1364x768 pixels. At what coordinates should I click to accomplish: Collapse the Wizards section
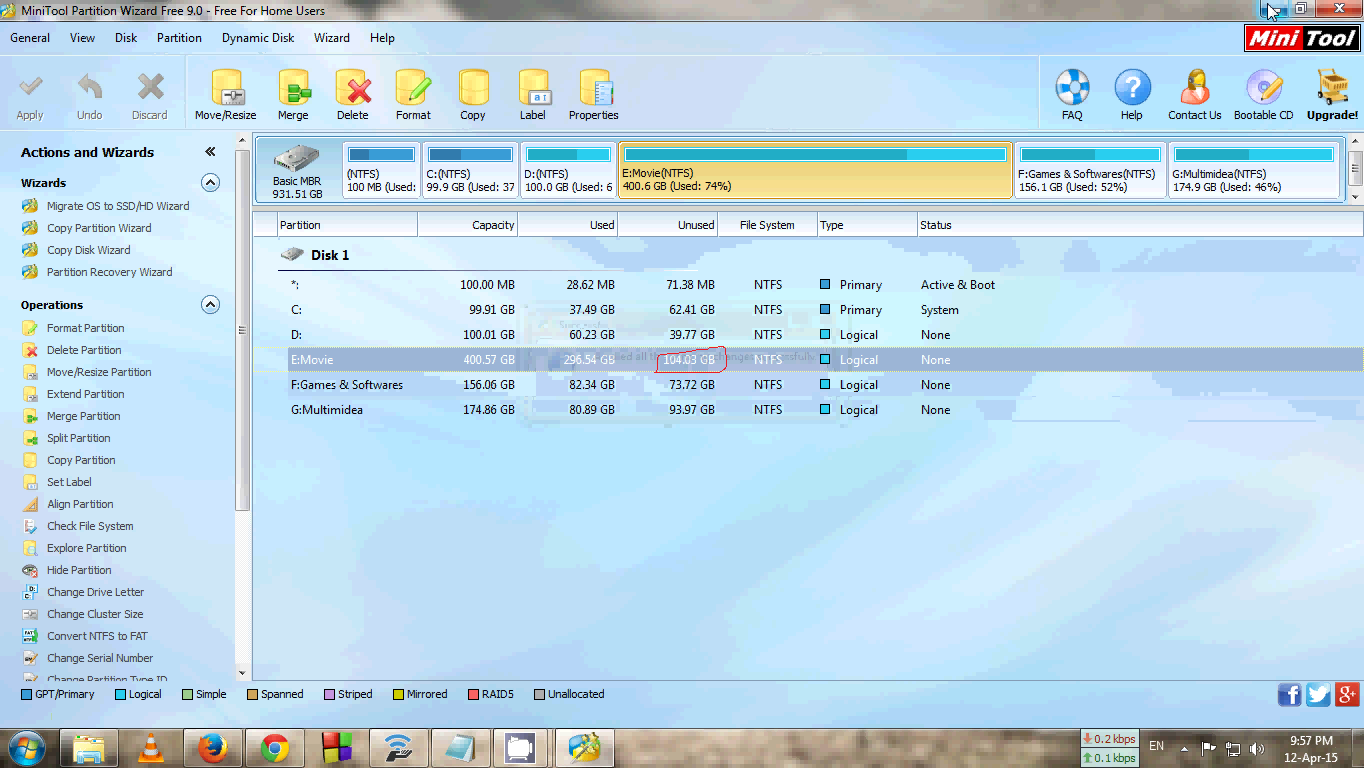tap(210, 183)
